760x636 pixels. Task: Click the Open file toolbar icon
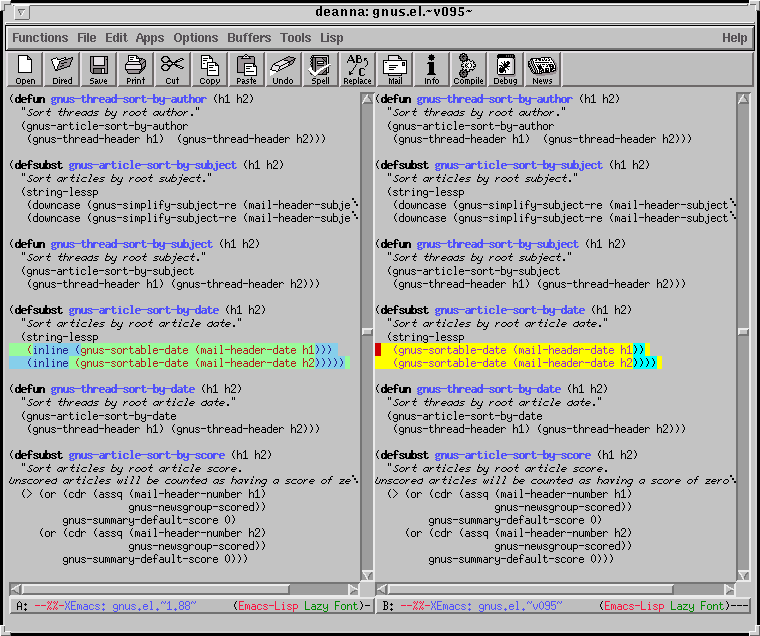25,69
